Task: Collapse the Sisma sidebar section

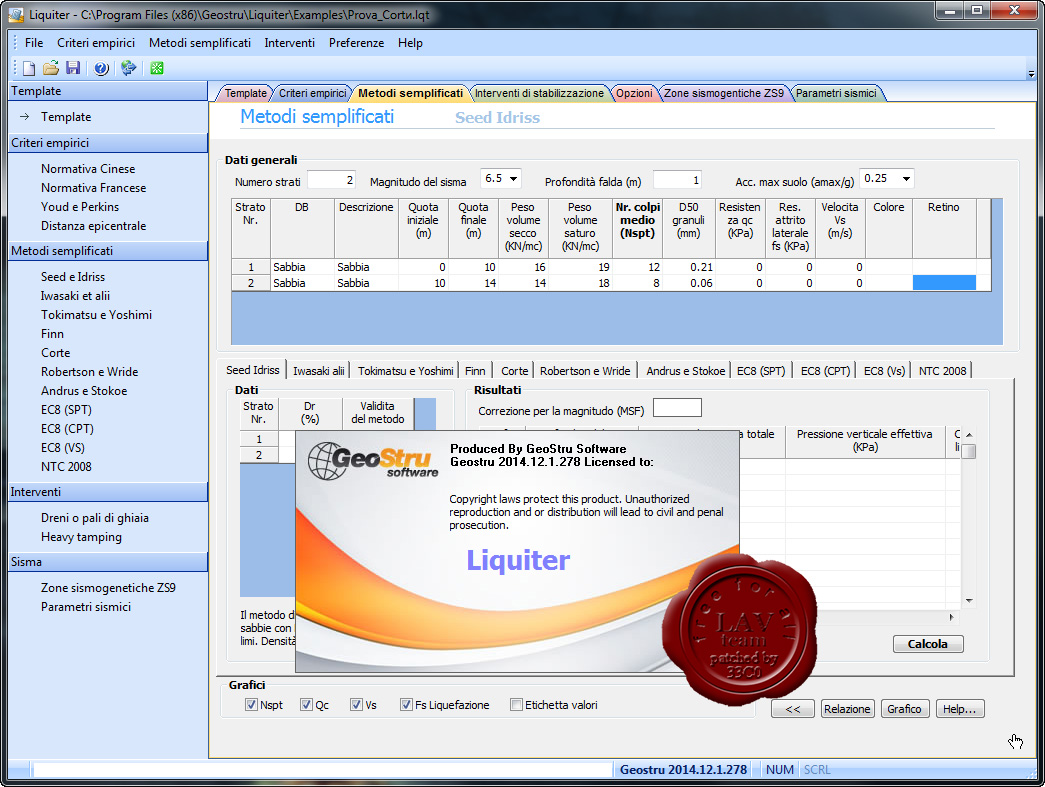Action: pos(108,562)
